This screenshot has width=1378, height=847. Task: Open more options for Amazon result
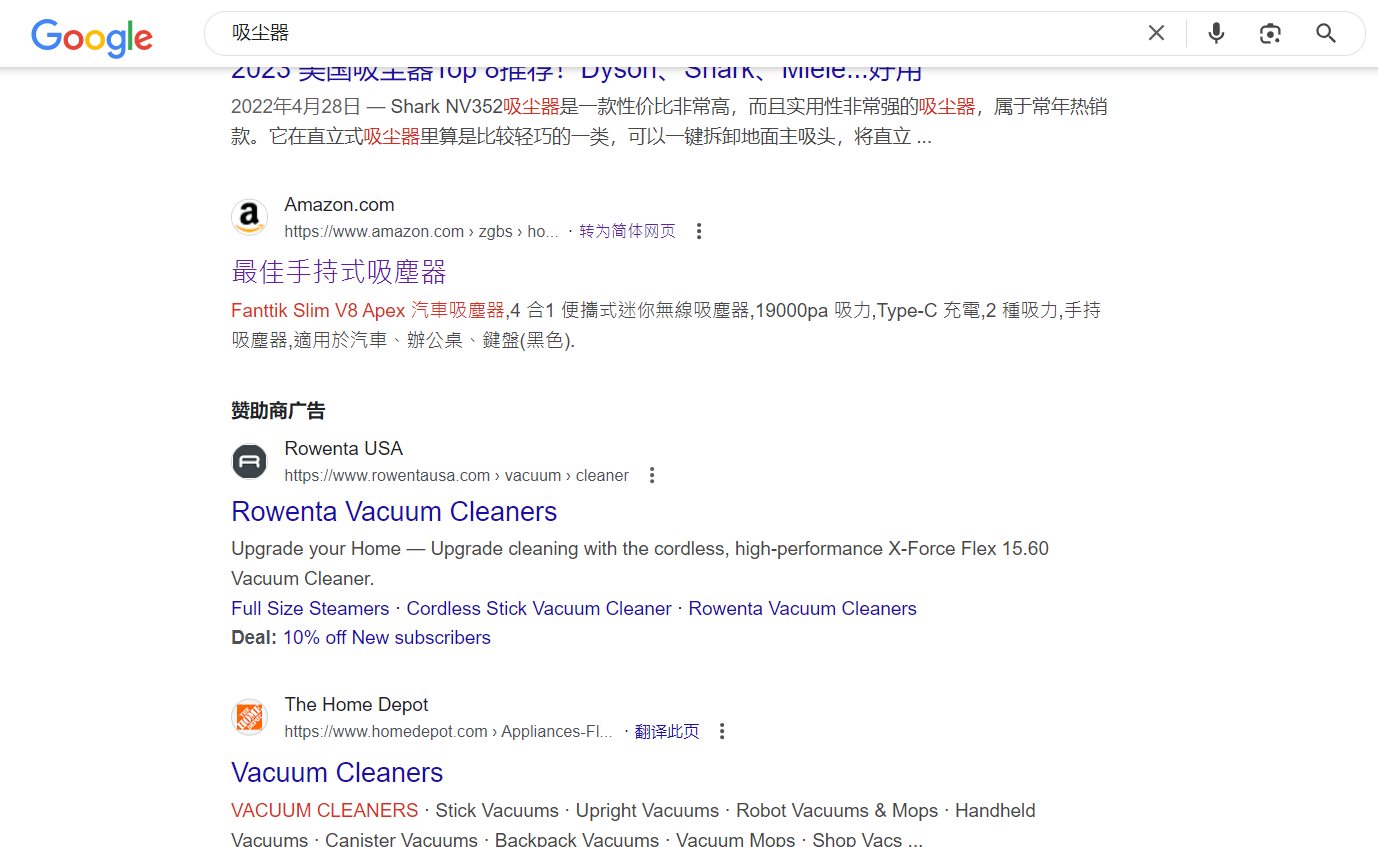[699, 231]
